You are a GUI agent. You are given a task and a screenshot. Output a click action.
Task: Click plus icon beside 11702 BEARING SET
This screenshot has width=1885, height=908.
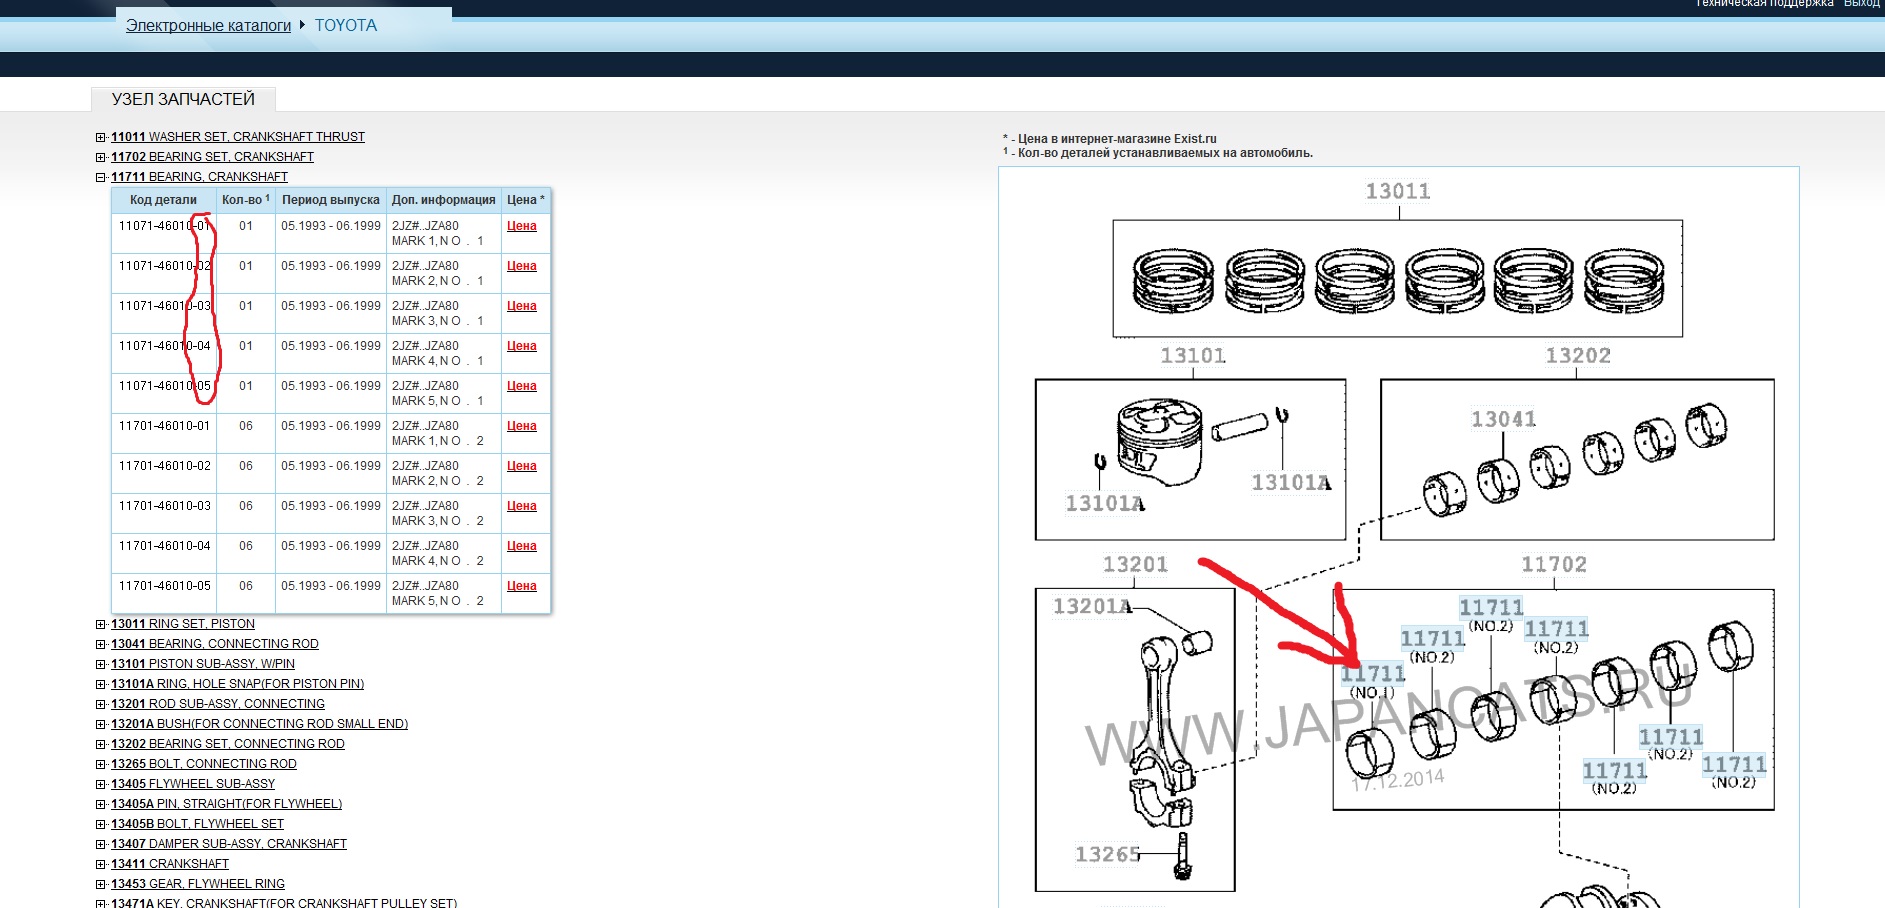click(x=100, y=157)
